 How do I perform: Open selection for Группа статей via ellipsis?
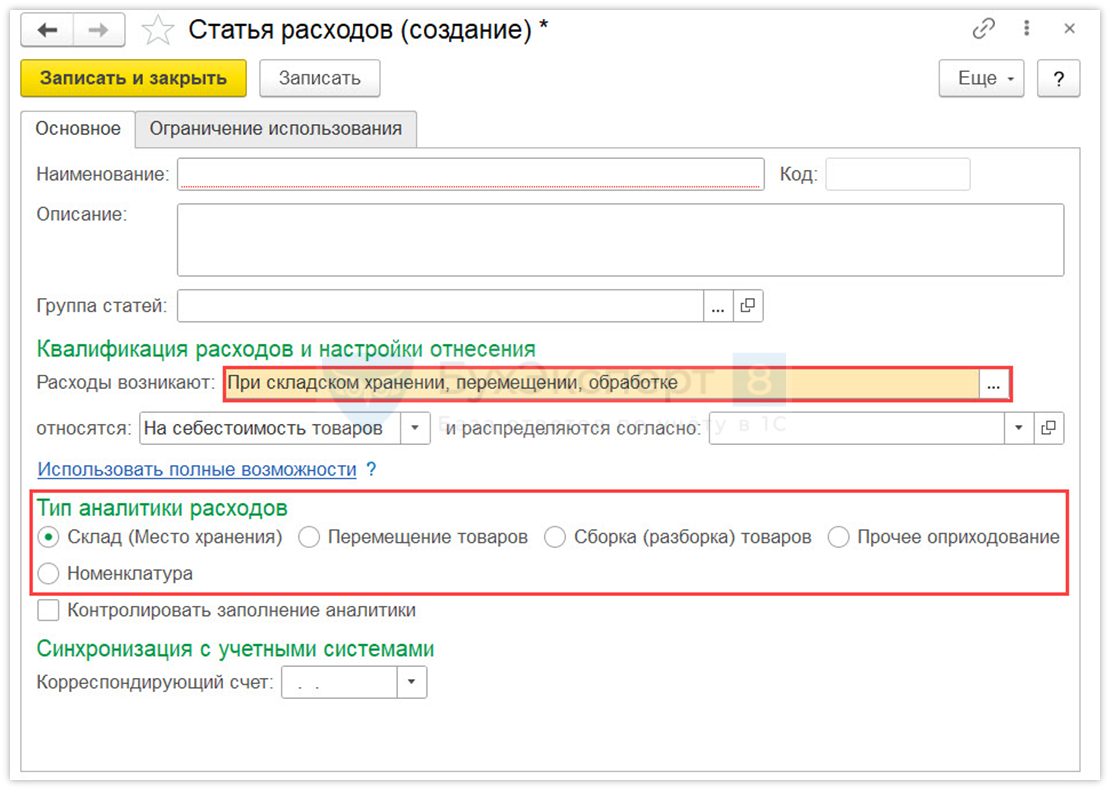click(x=718, y=306)
